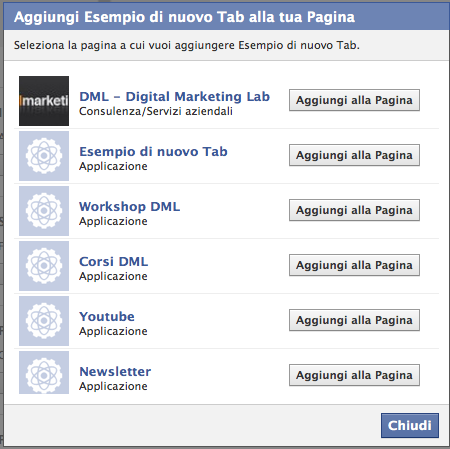Close the dialog with Chiudi button

[410, 425]
